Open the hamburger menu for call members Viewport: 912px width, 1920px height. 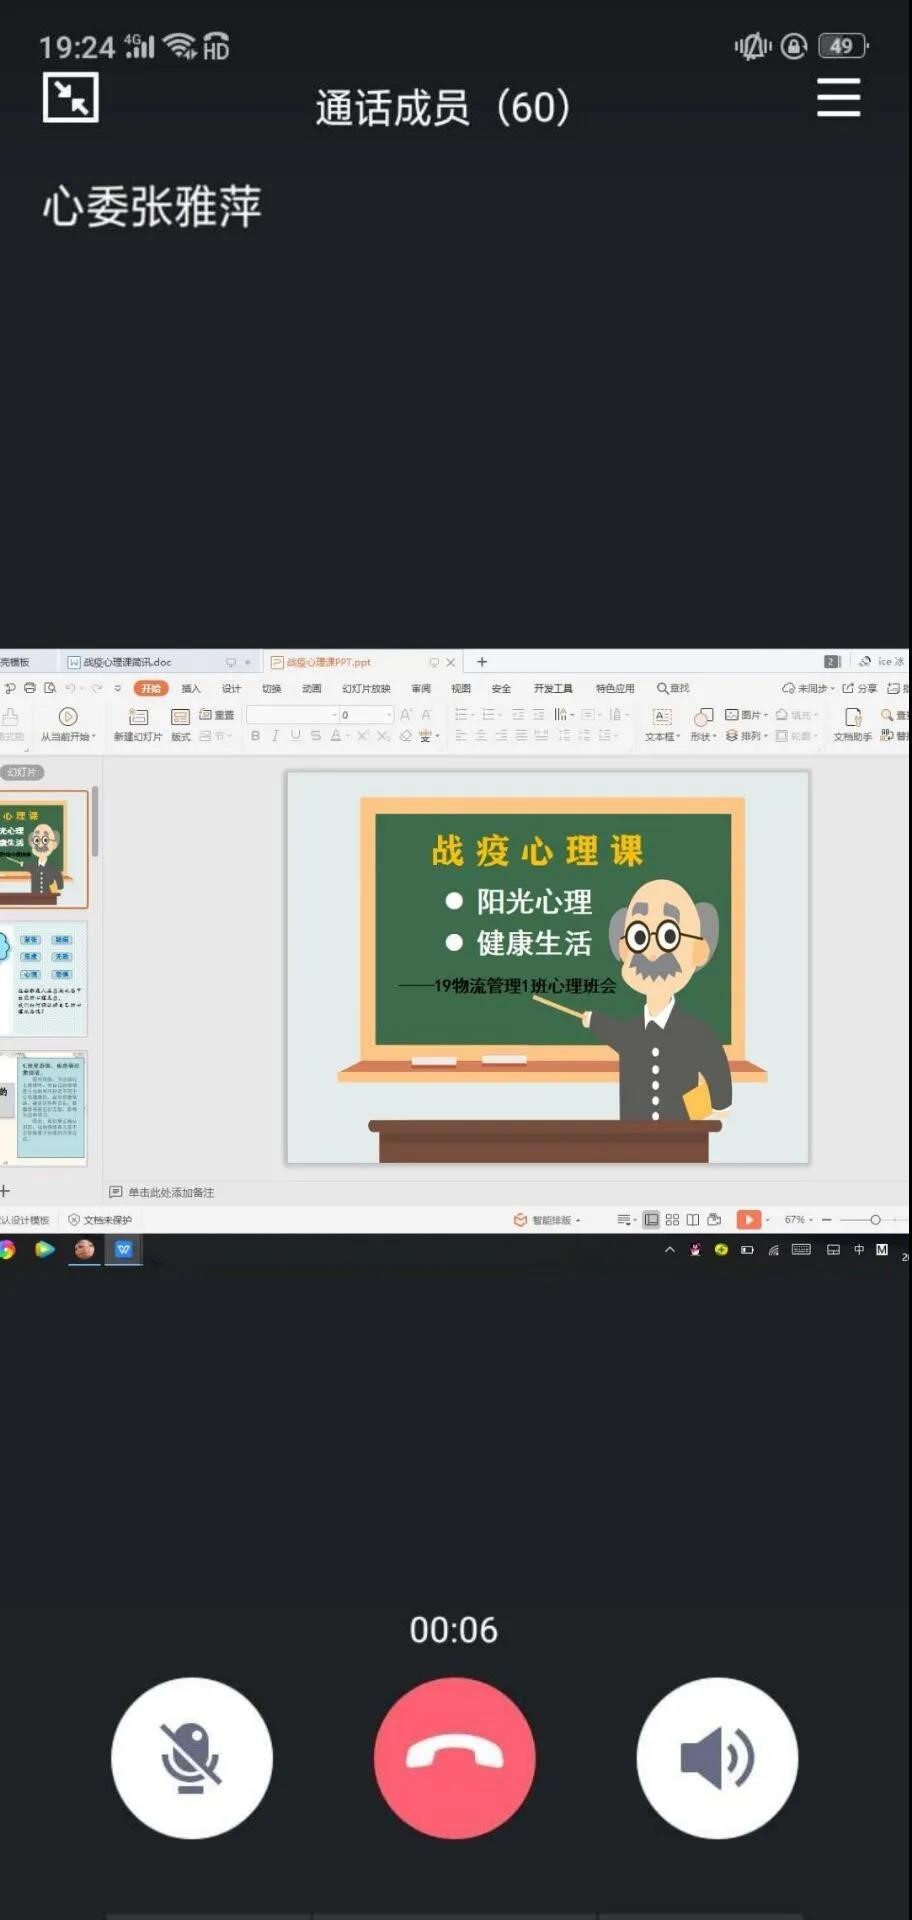coord(838,98)
